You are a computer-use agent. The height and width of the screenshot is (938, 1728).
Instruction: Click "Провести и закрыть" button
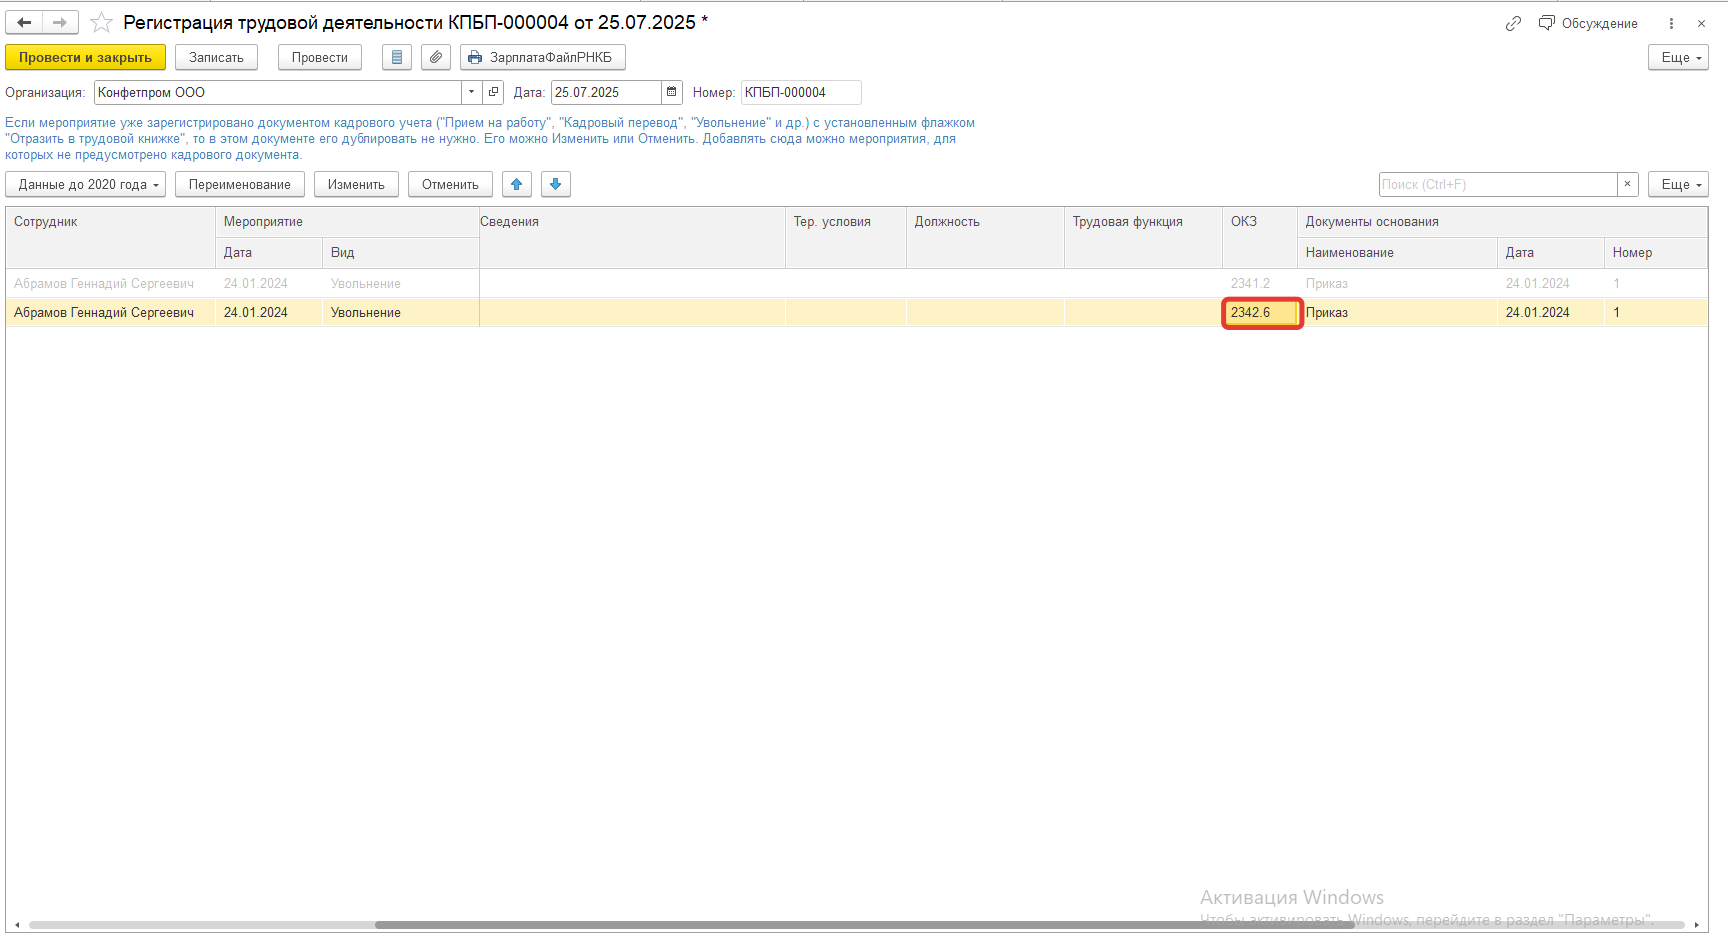tap(85, 58)
